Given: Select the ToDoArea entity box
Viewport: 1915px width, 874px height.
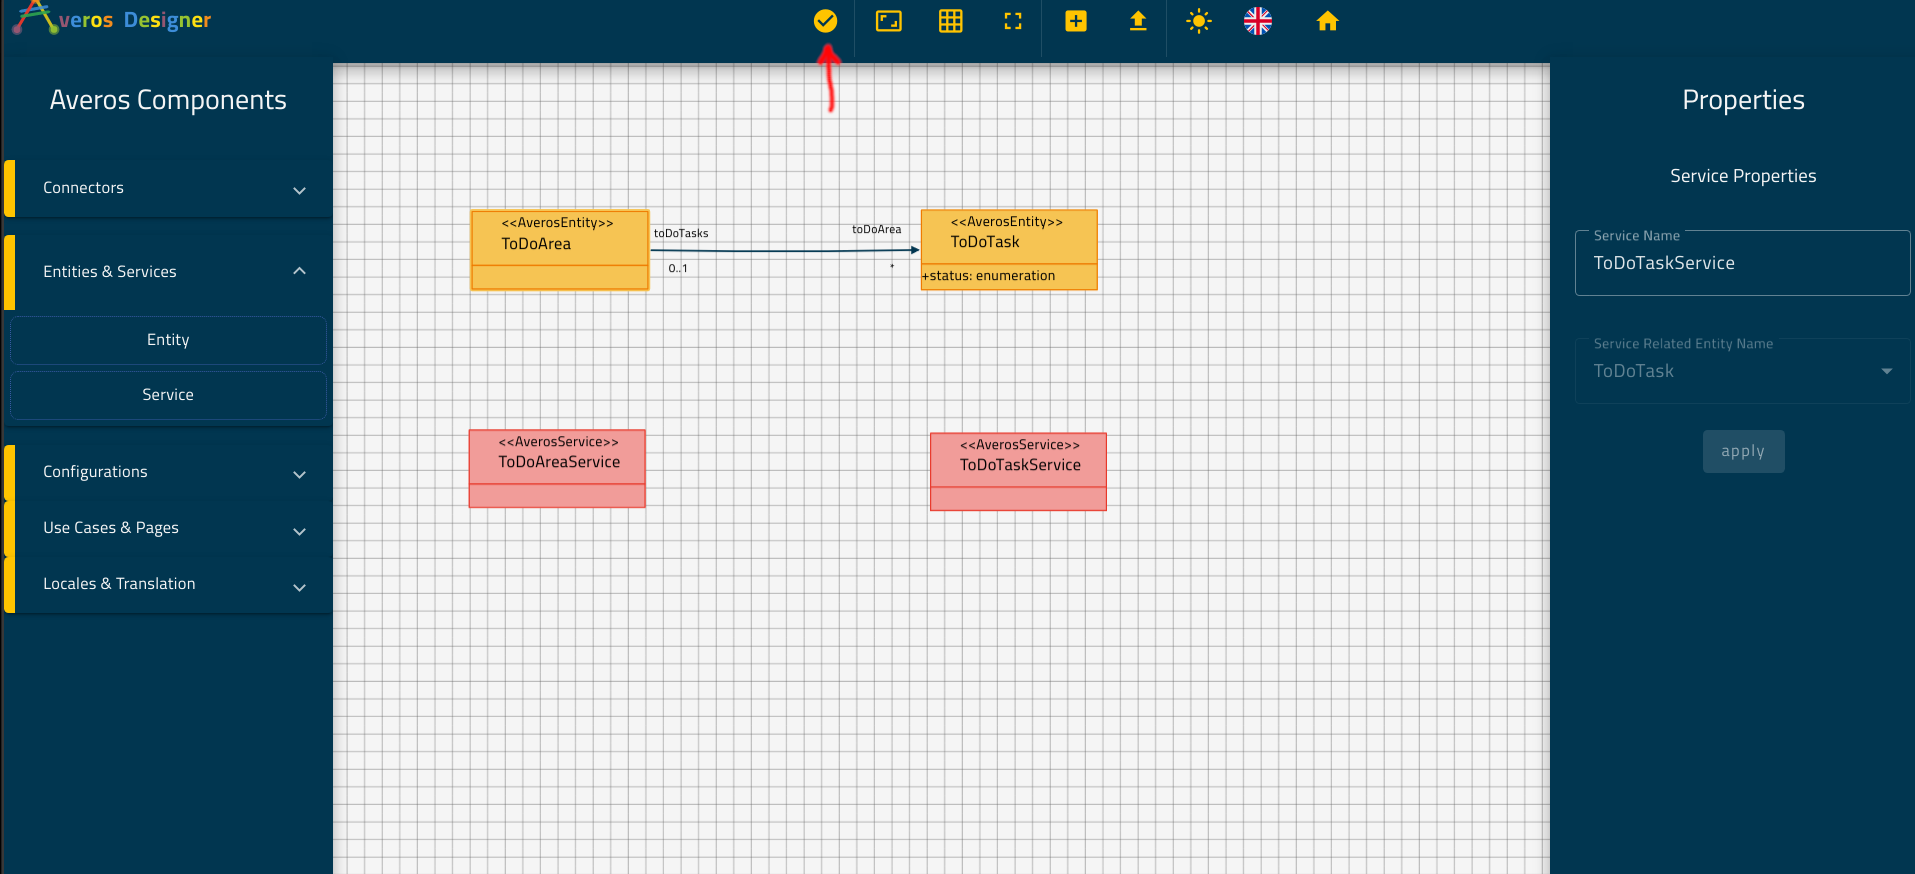Looking at the screenshot, I should click(560, 250).
